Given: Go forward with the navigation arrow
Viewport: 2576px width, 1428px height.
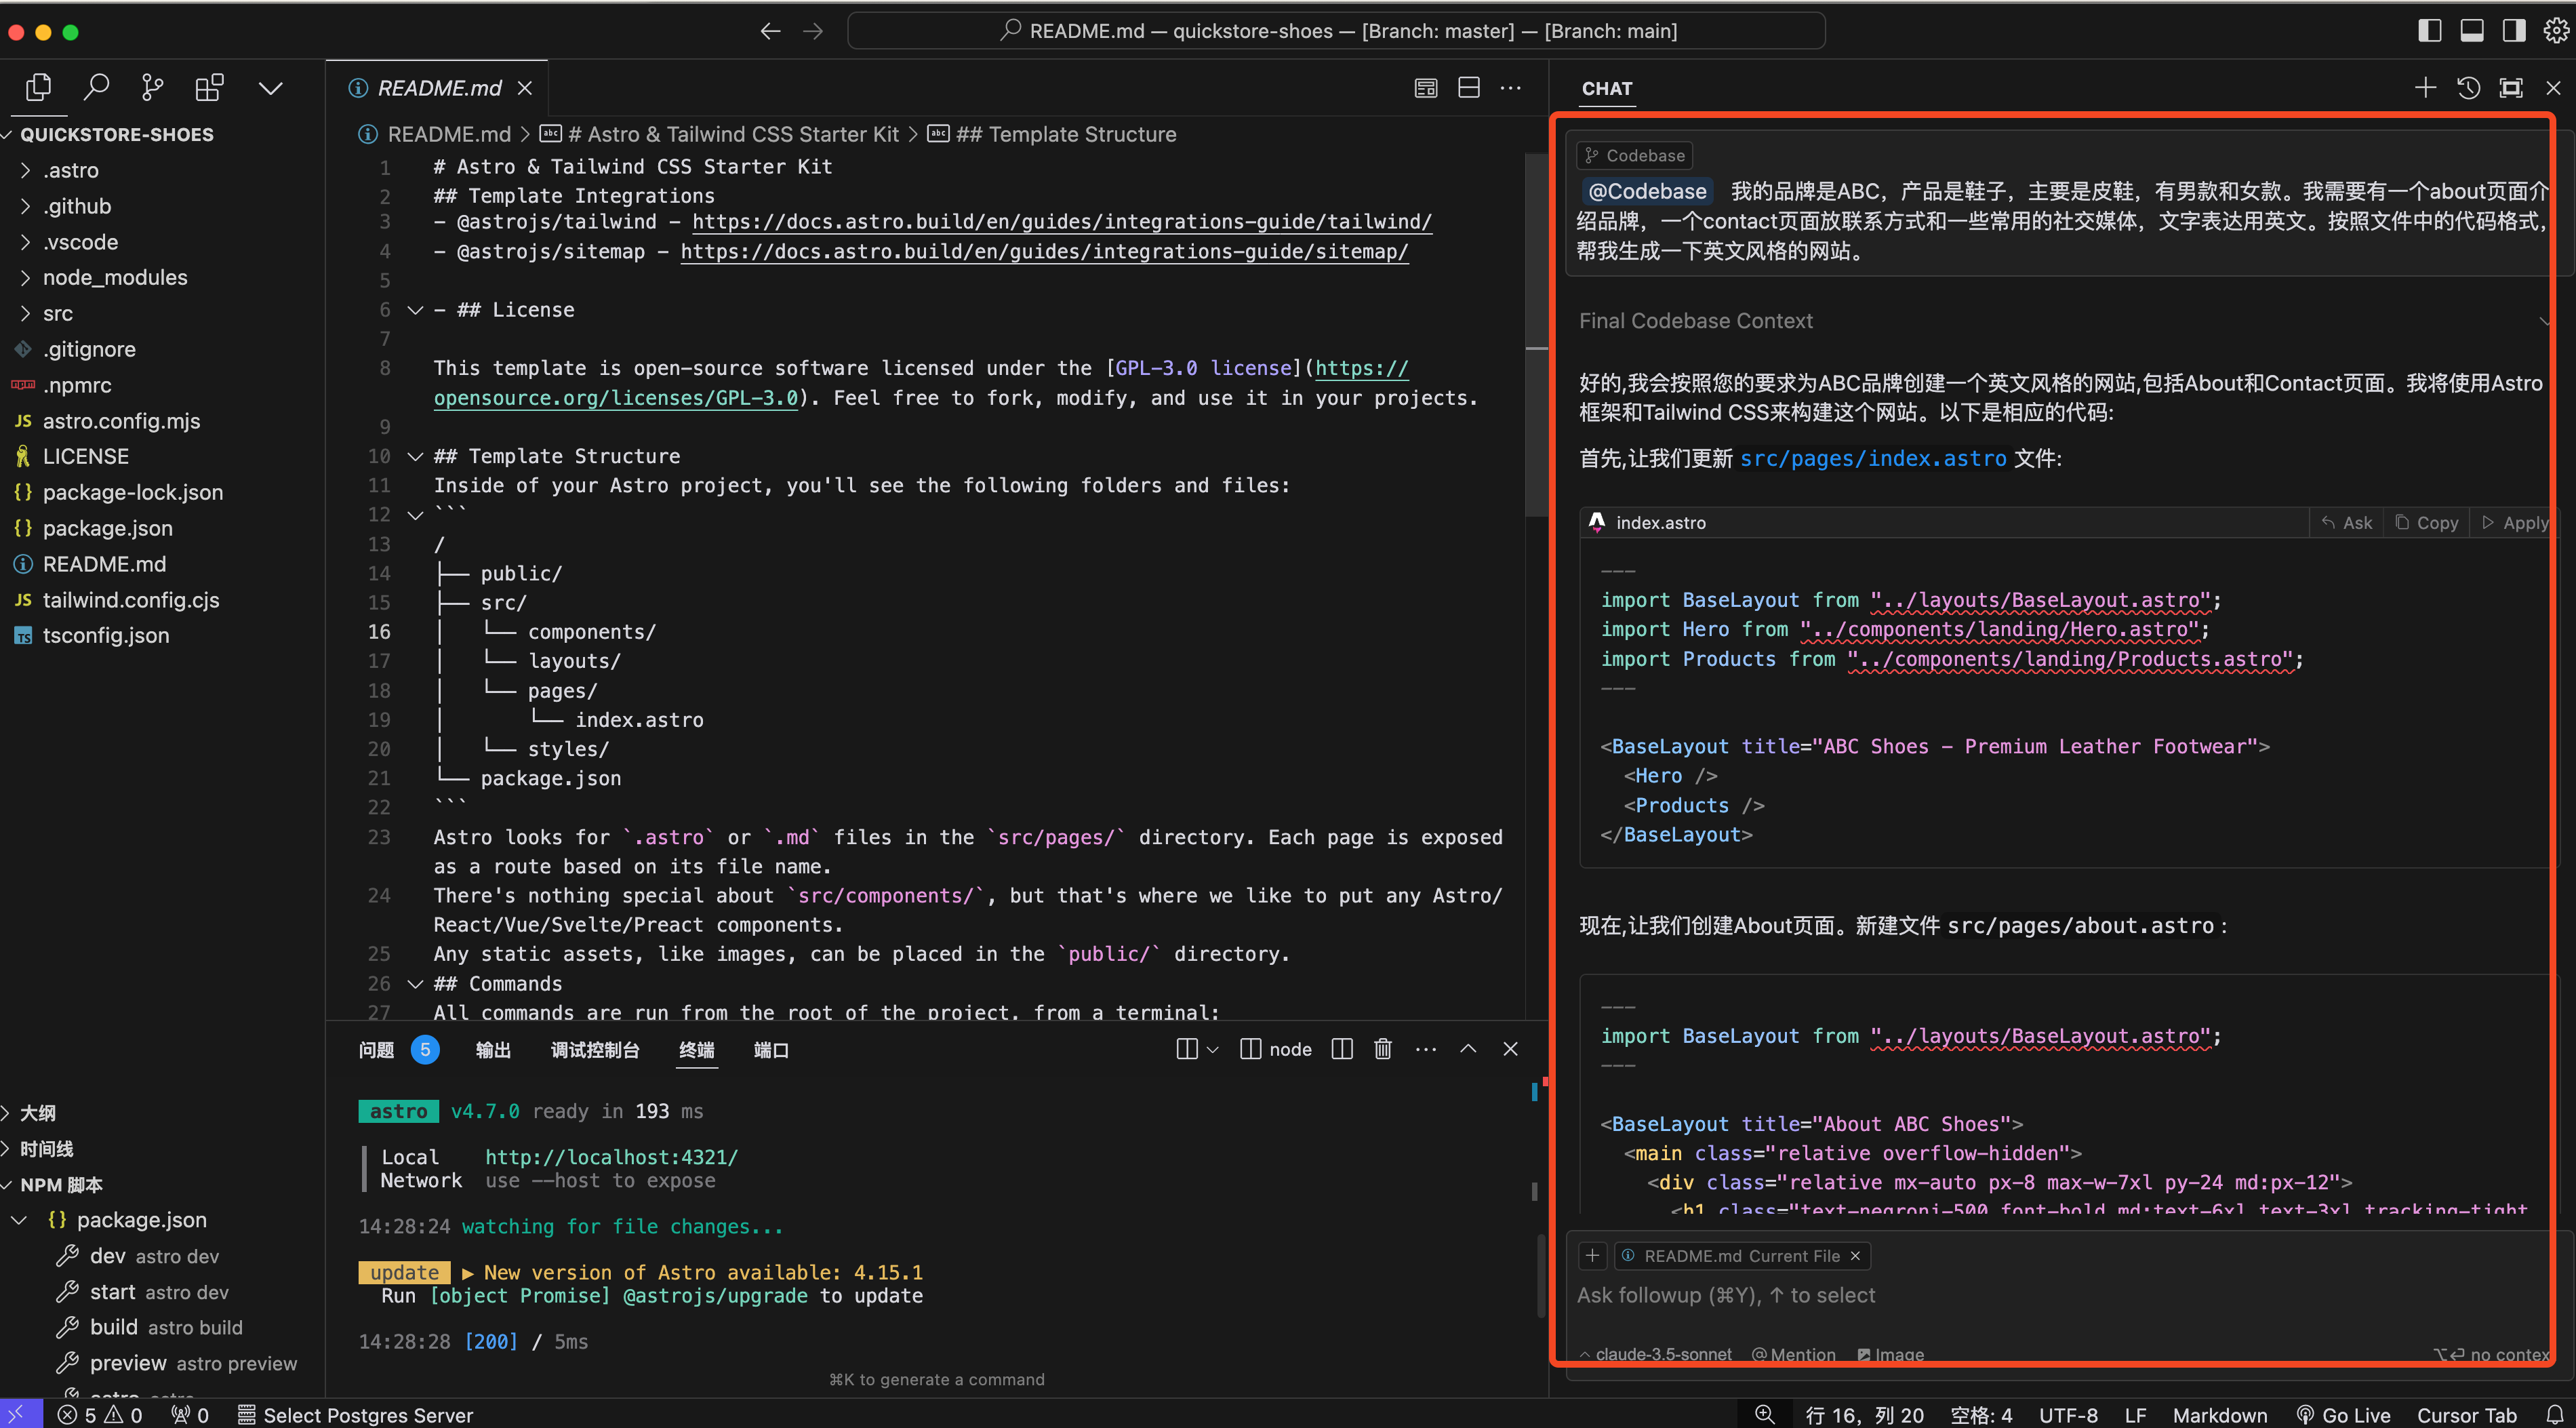Looking at the screenshot, I should click(813, 31).
